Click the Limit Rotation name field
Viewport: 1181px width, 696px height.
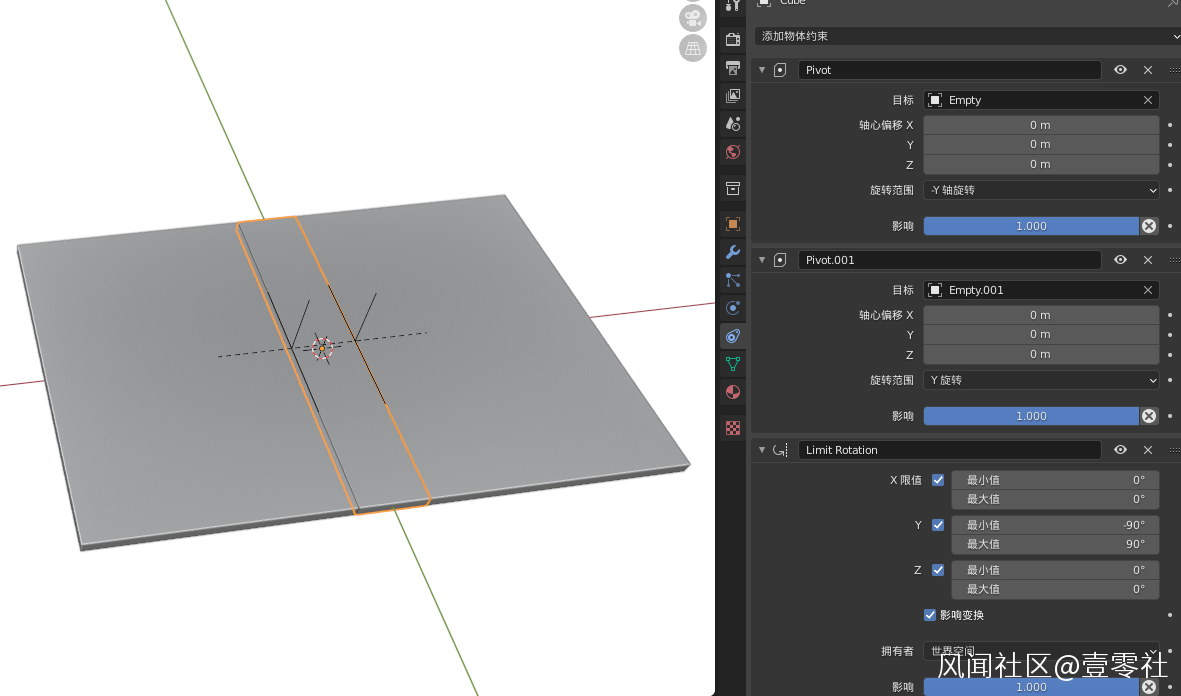(948, 450)
